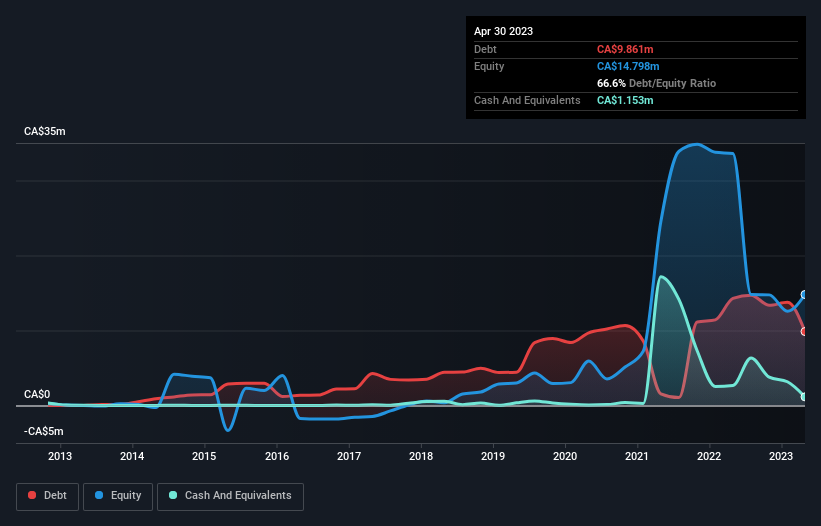Screen dimensions: 821x526
Task: Click the 2014 x-axis label
Action: coord(132,456)
